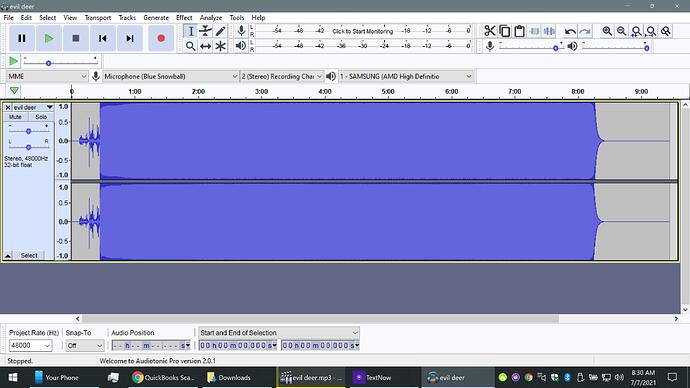Select the Selection (I-beam) tool
Screen dimensions: 690x388
191,31
